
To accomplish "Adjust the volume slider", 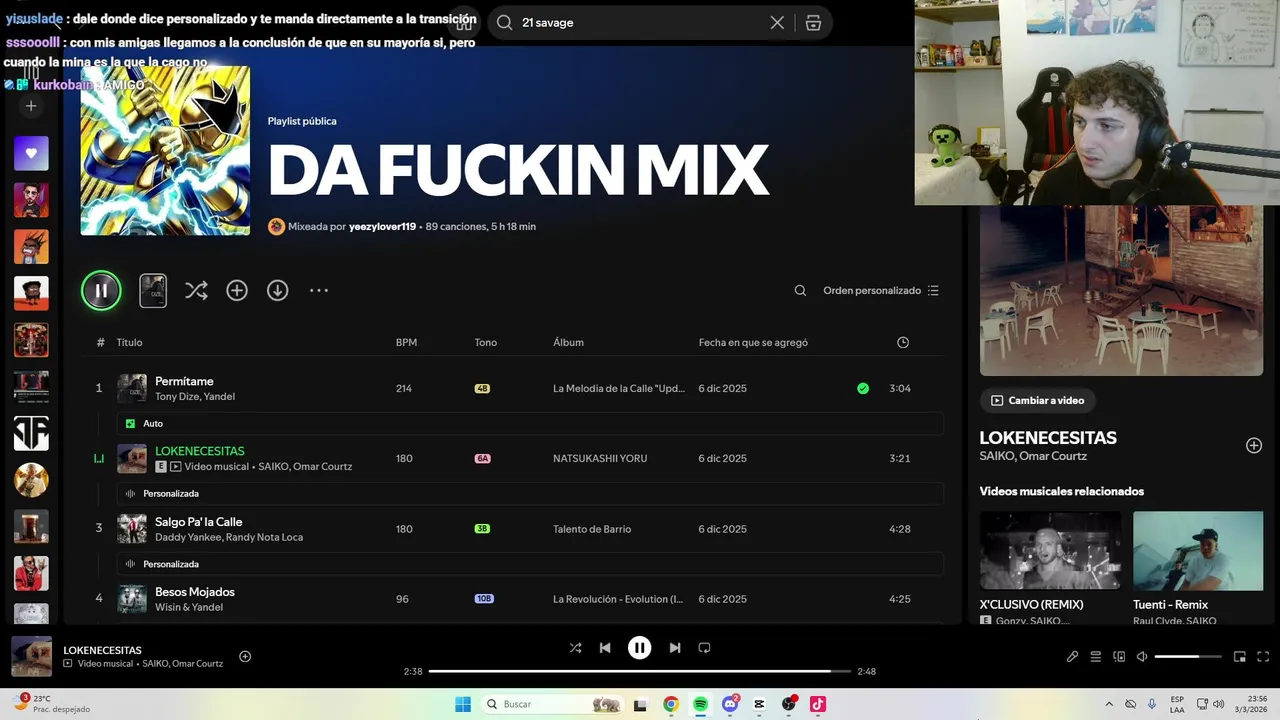I will coord(1188,657).
